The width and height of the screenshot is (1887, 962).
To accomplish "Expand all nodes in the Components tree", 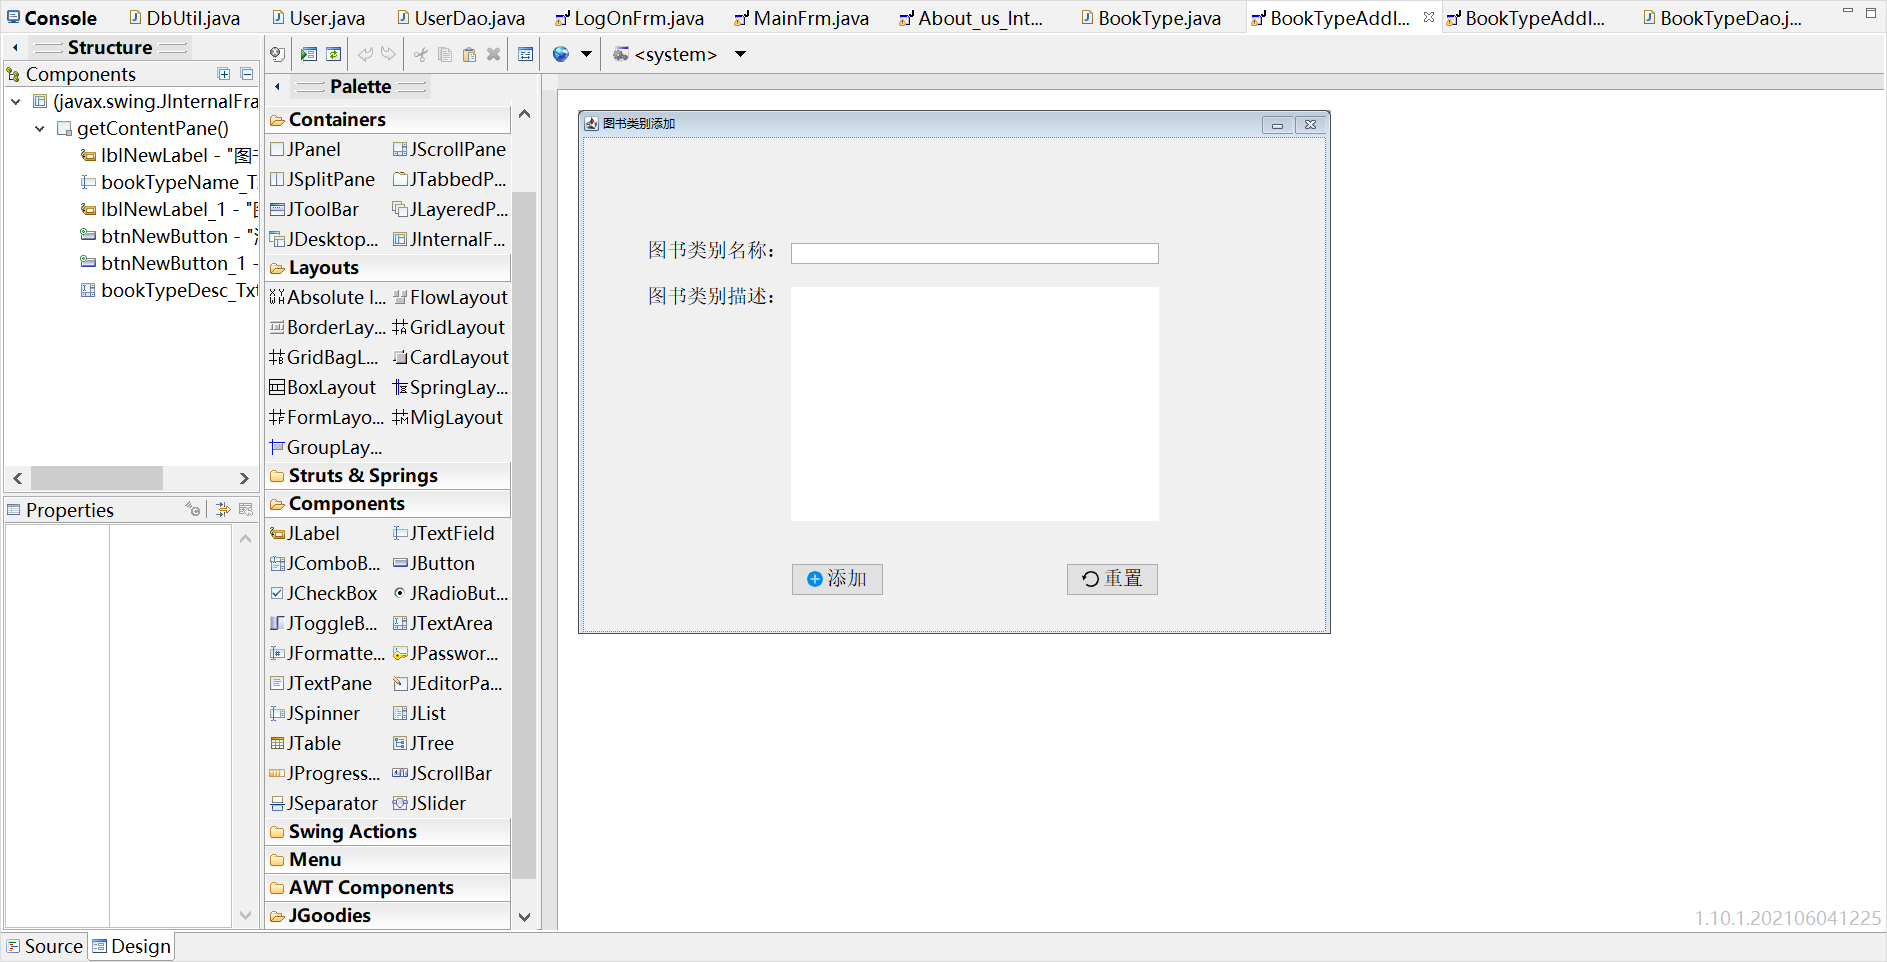I will coord(223,73).
